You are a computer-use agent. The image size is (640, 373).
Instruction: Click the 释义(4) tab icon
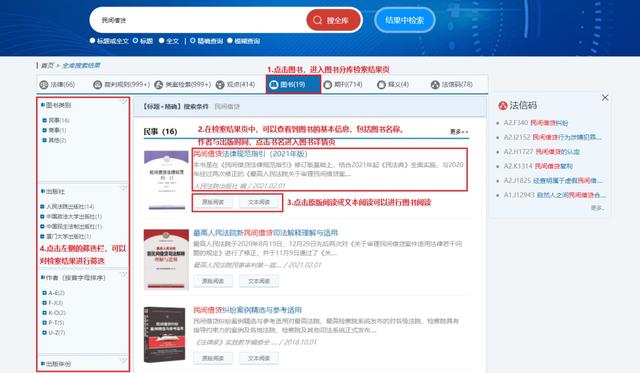click(x=381, y=84)
